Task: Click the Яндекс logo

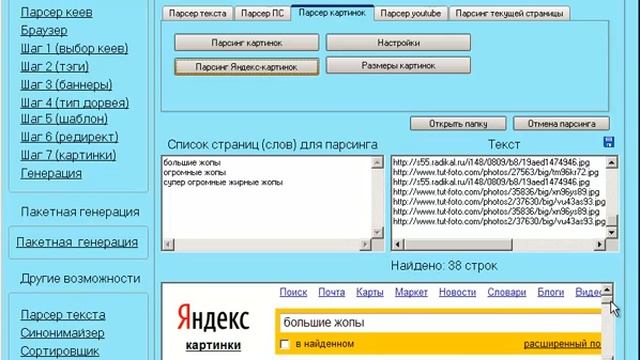Action: tap(213, 318)
